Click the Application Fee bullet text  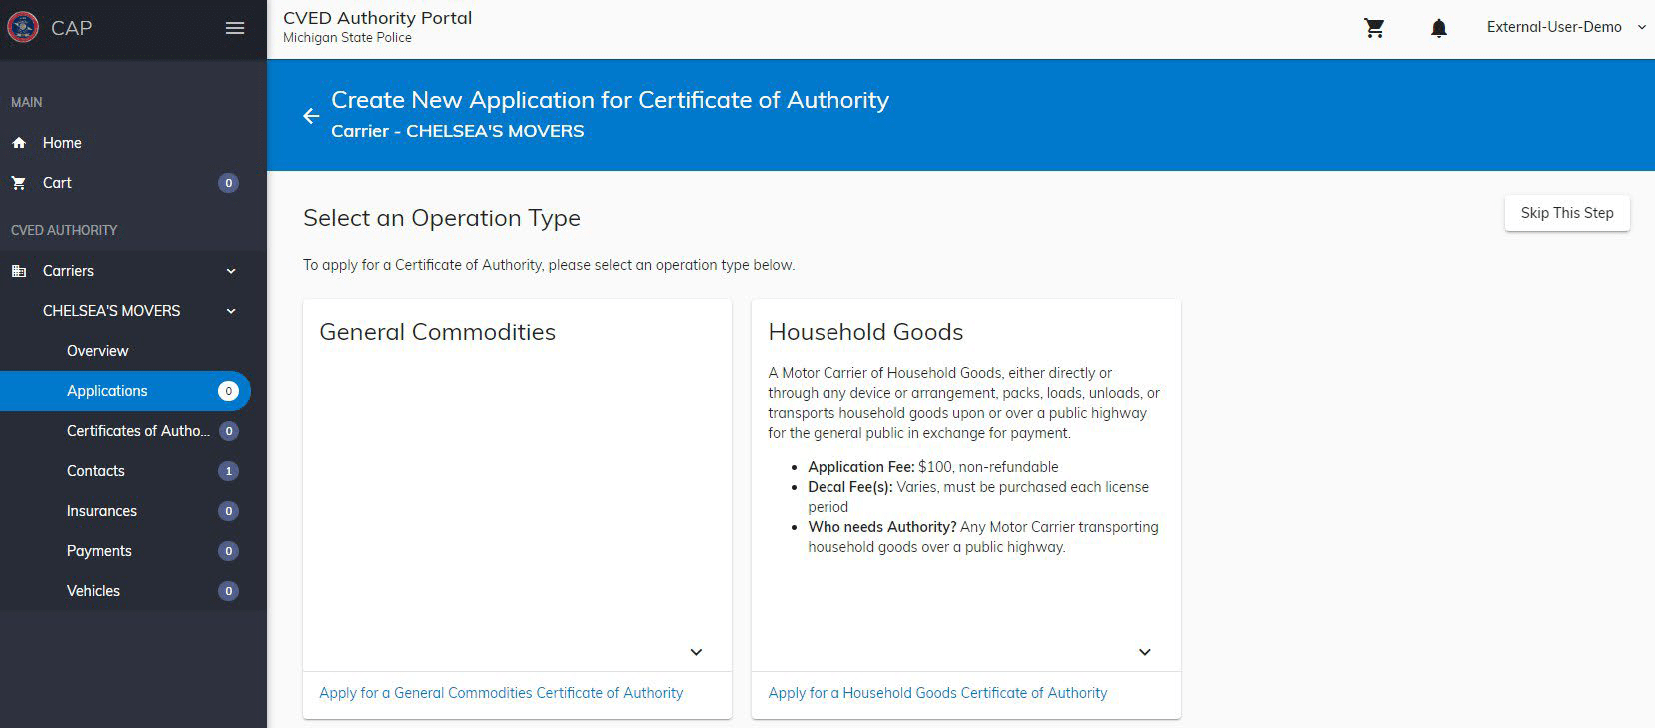[x=933, y=467]
